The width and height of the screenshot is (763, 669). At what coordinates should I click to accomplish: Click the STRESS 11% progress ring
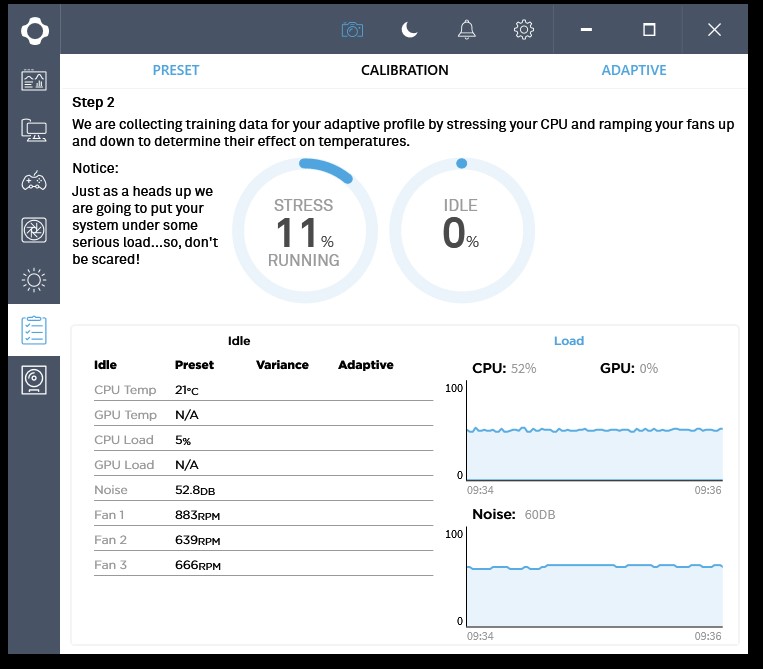pyautogui.click(x=305, y=230)
